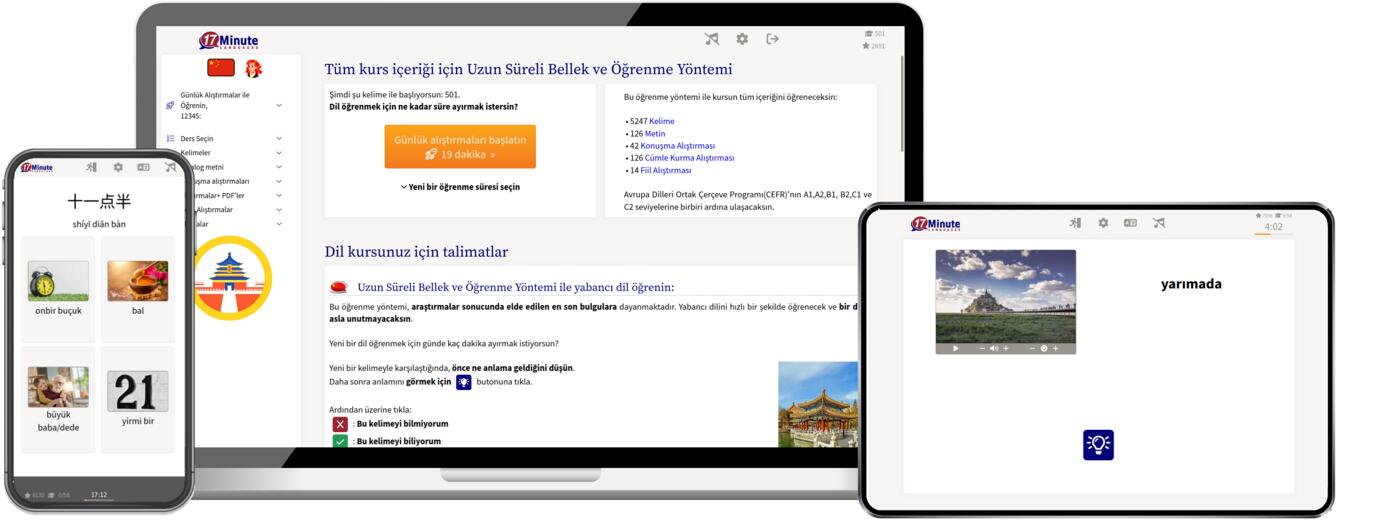Click the exit icon in tablet header
The height and width of the screenshot is (532, 1400).
click(1075, 223)
